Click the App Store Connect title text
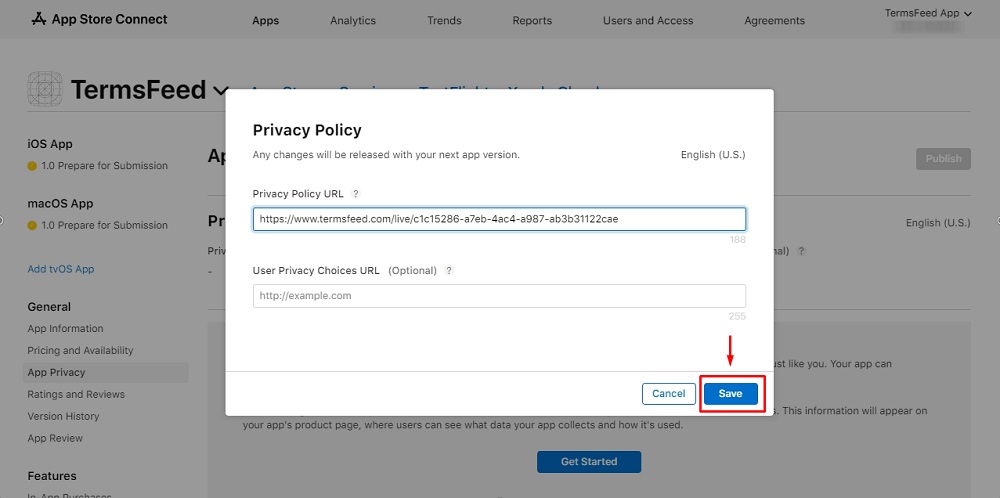This screenshot has width=1000, height=498. 109,19
